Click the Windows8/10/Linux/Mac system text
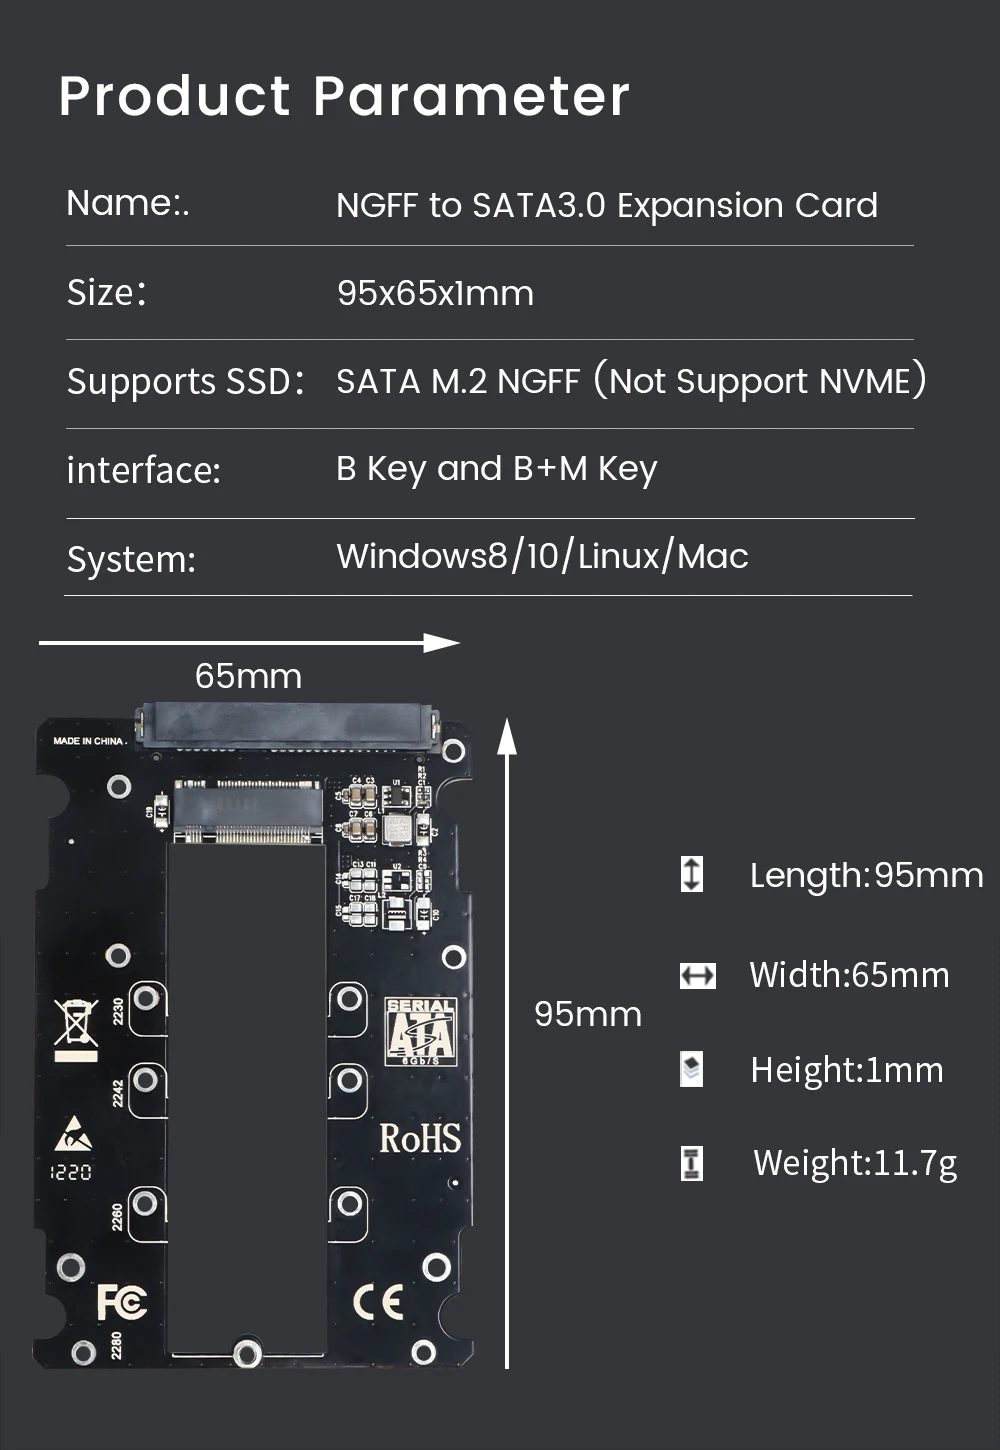 (542, 556)
